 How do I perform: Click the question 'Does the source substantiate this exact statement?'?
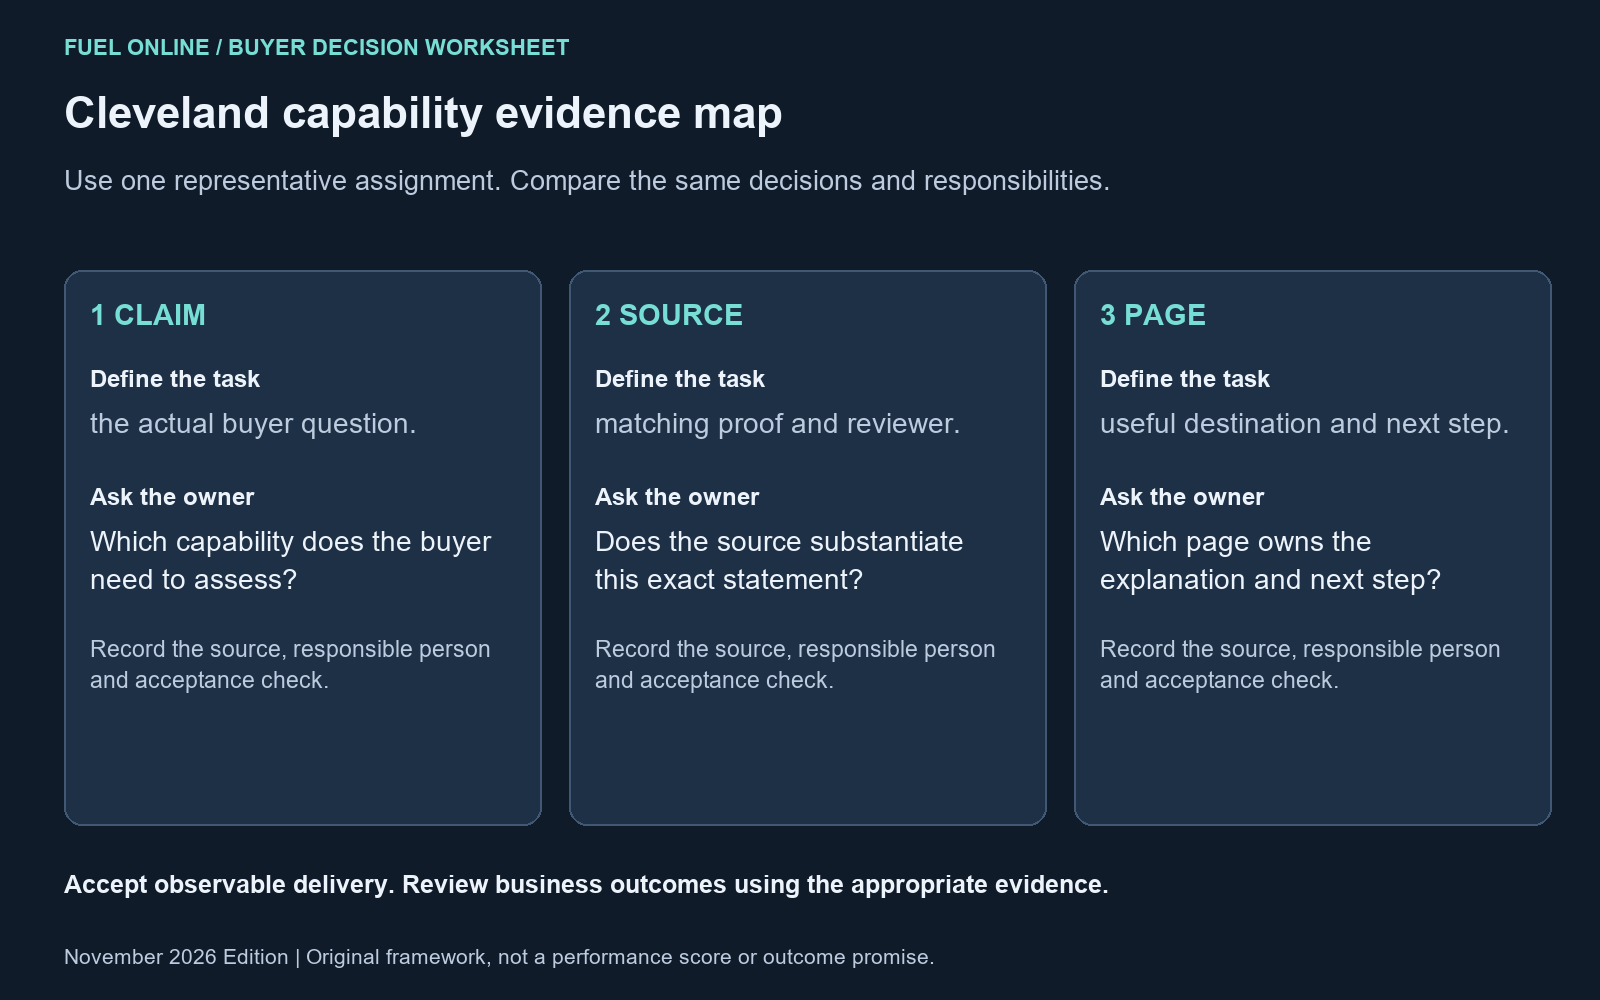tap(779, 561)
